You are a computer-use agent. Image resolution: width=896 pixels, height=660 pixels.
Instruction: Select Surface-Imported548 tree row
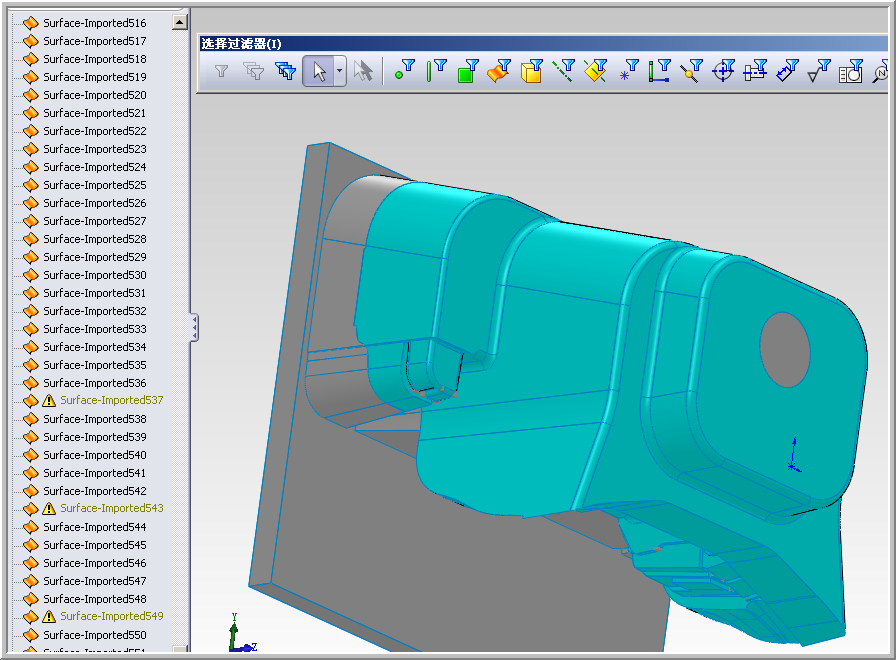click(x=95, y=599)
